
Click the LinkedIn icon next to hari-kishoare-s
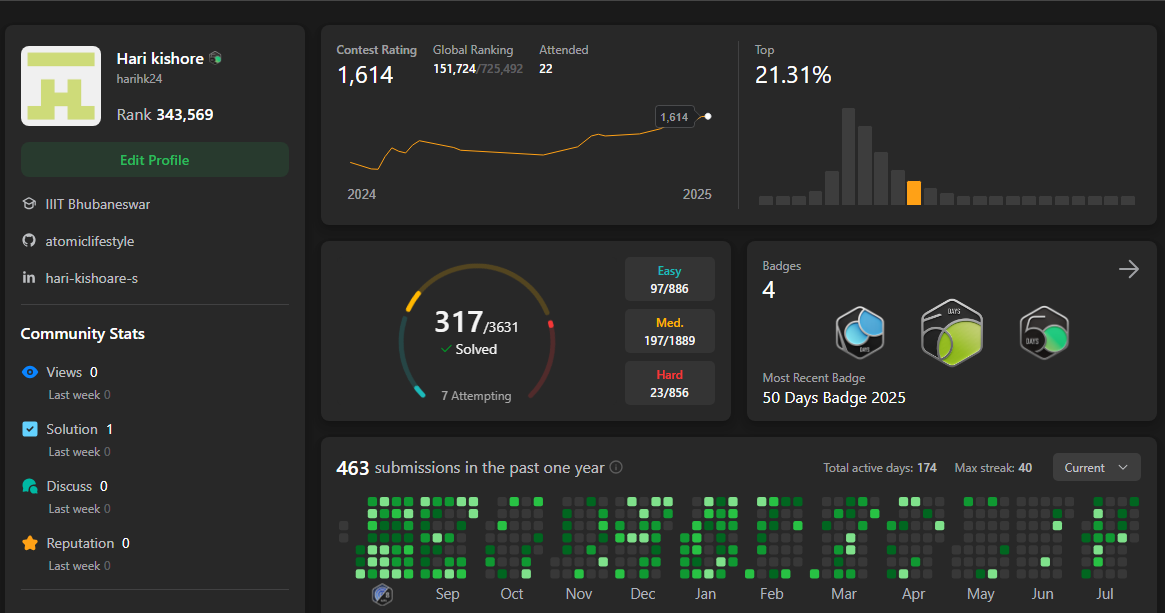(x=28, y=278)
